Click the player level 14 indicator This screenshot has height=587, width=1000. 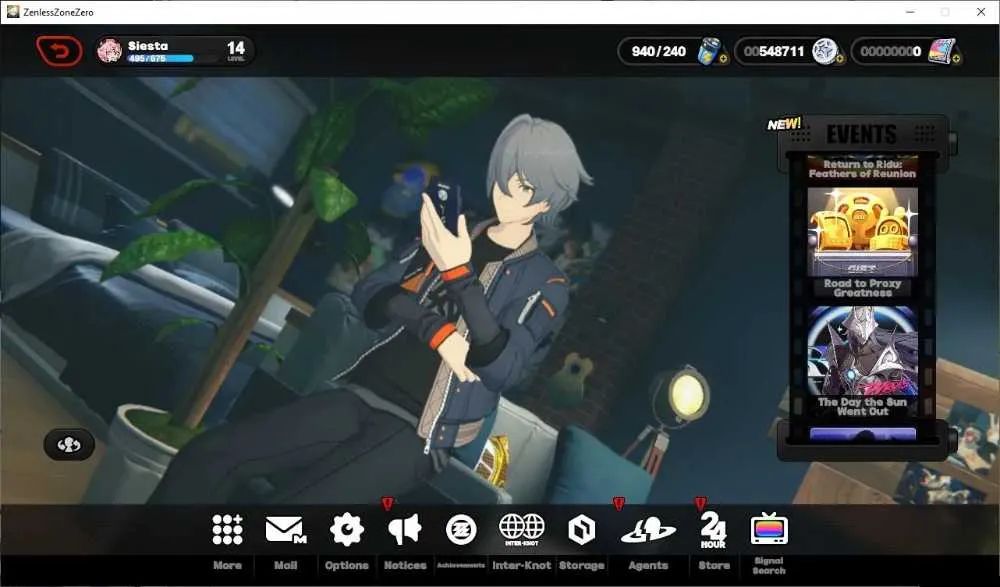coord(235,50)
